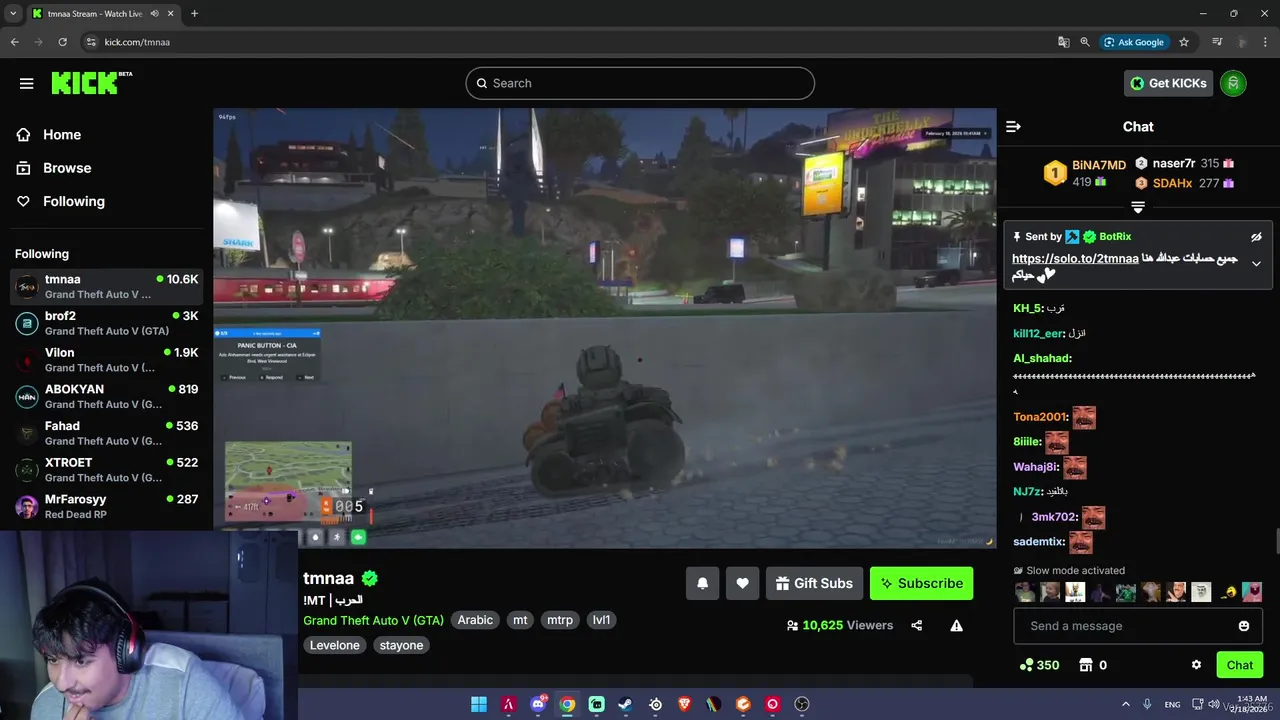The image size is (1280, 720).
Task: Click the laughing yellow emoji emote
Action: click(1228, 592)
